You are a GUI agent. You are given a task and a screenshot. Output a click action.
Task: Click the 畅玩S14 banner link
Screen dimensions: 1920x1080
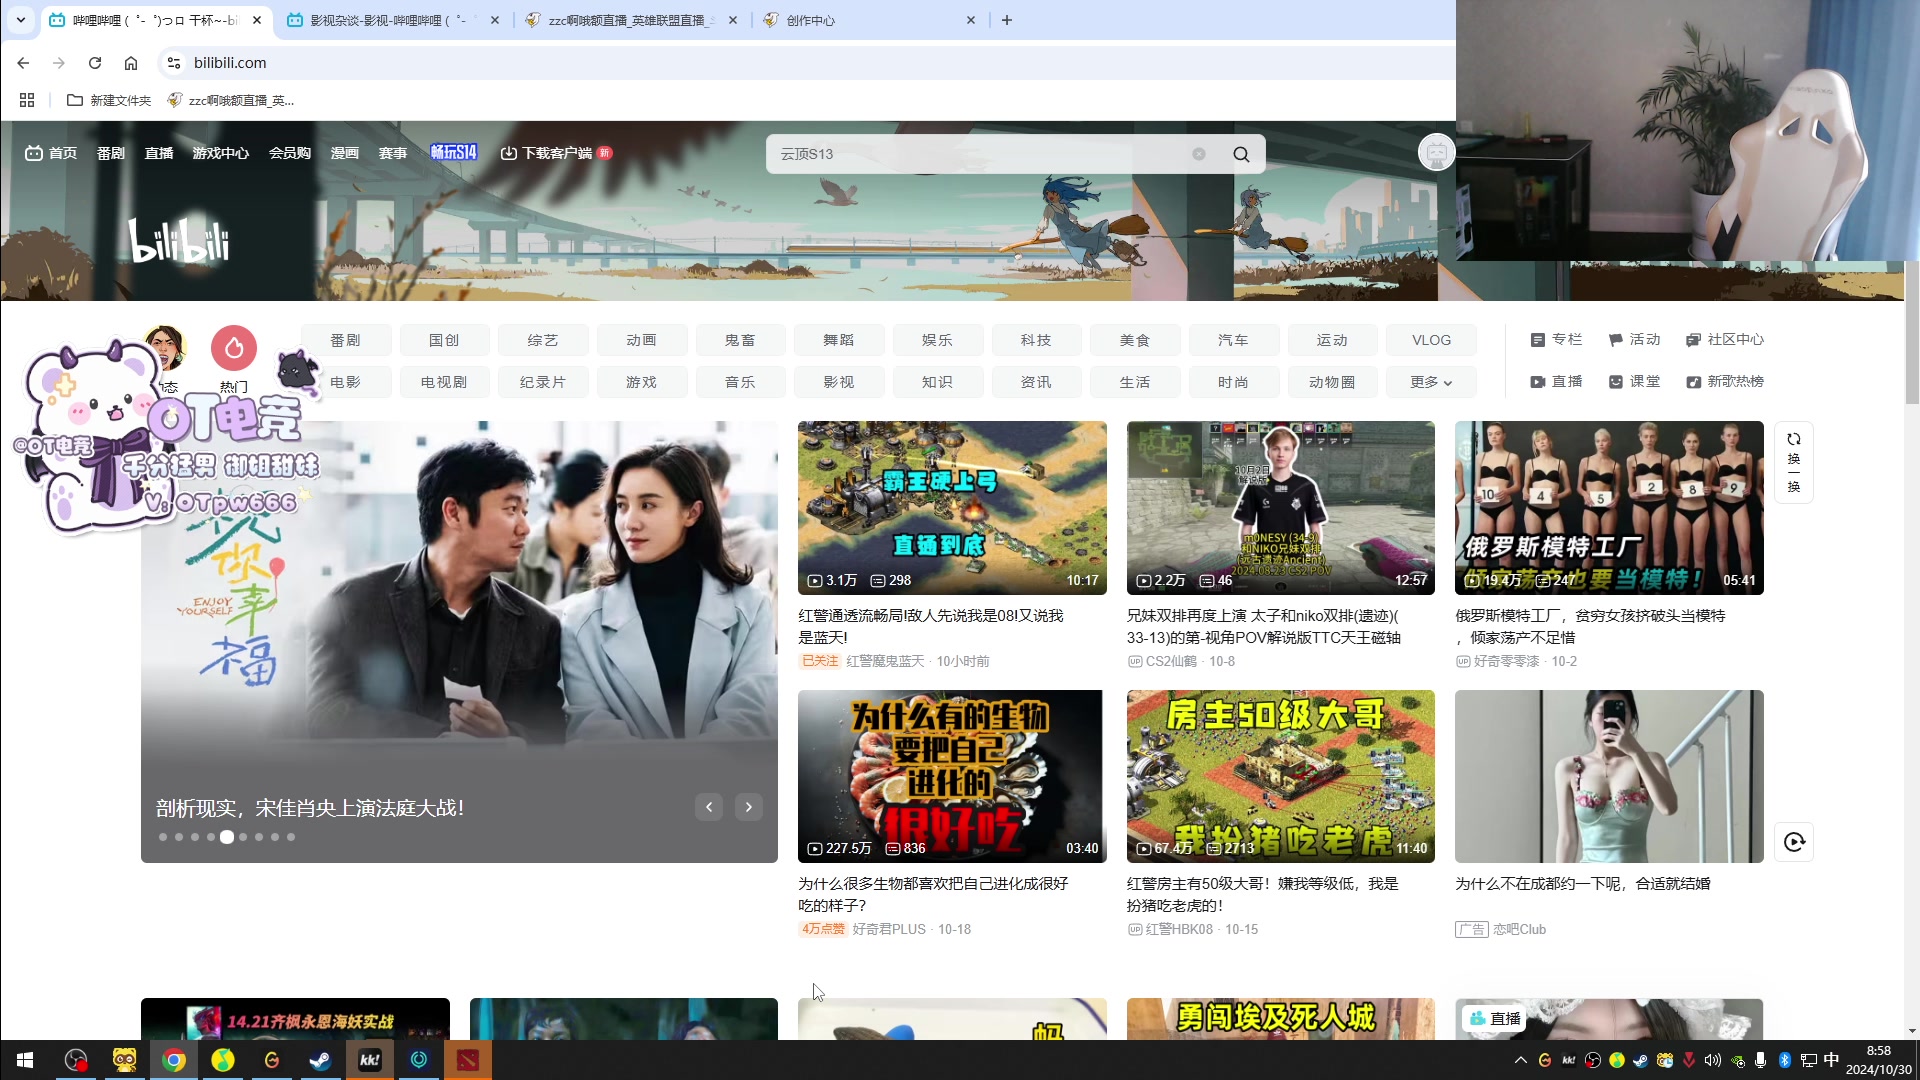[454, 152]
